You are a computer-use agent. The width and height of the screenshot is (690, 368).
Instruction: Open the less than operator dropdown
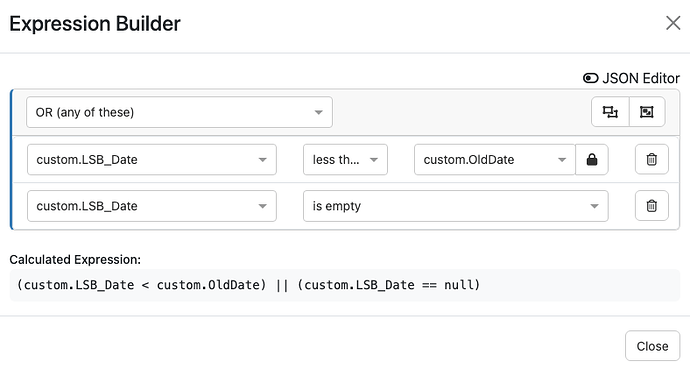pos(345,159)
